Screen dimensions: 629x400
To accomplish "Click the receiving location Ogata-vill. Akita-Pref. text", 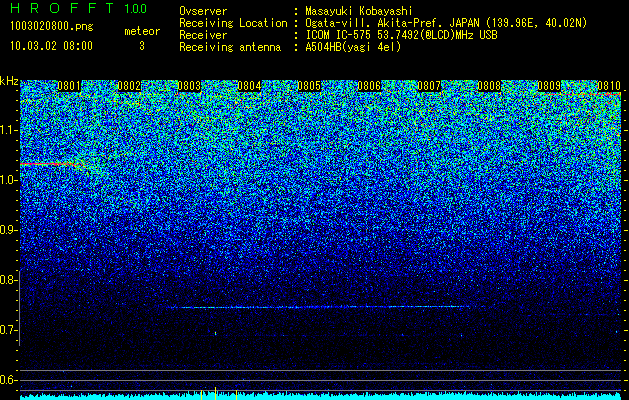I will (x=378, y=23).
